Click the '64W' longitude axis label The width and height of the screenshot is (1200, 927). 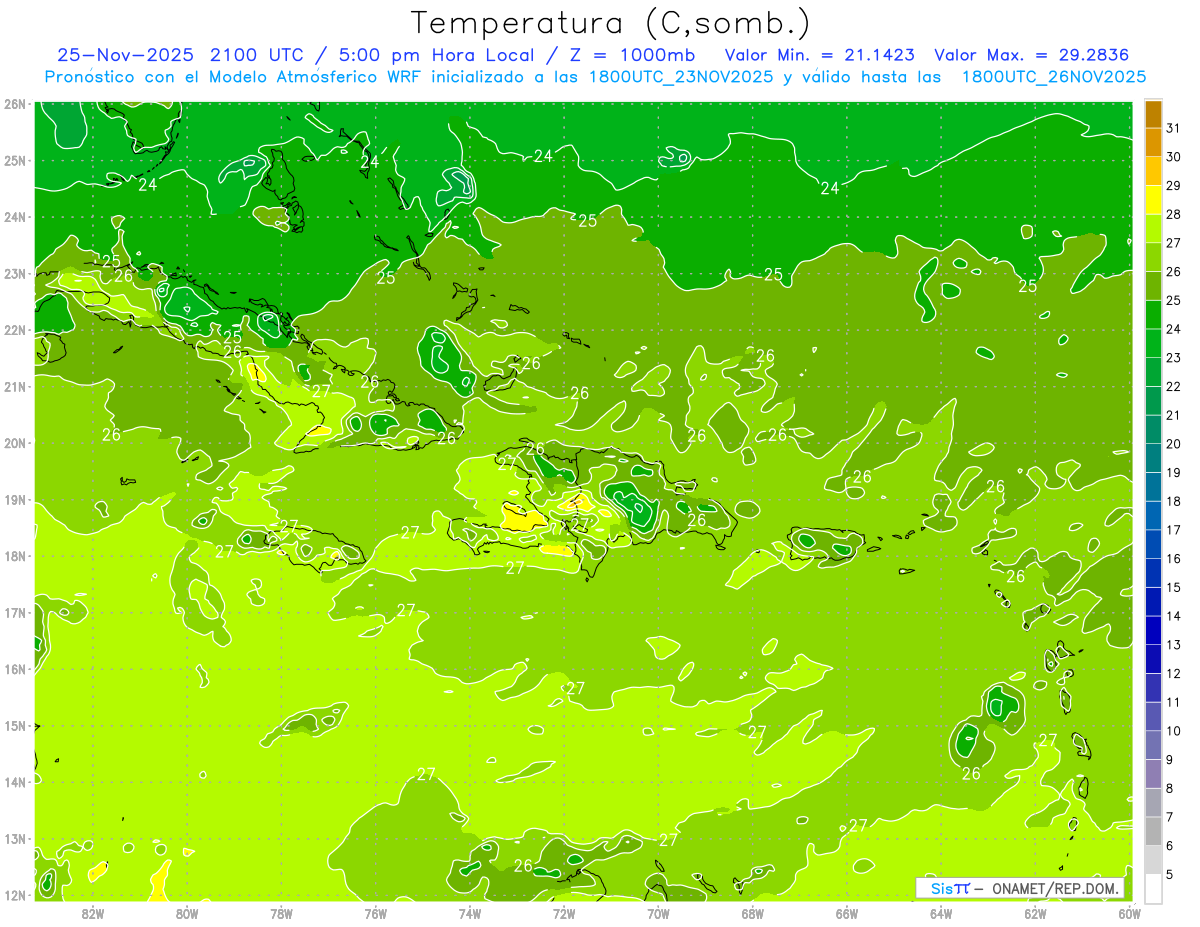[x=940, y=913]
